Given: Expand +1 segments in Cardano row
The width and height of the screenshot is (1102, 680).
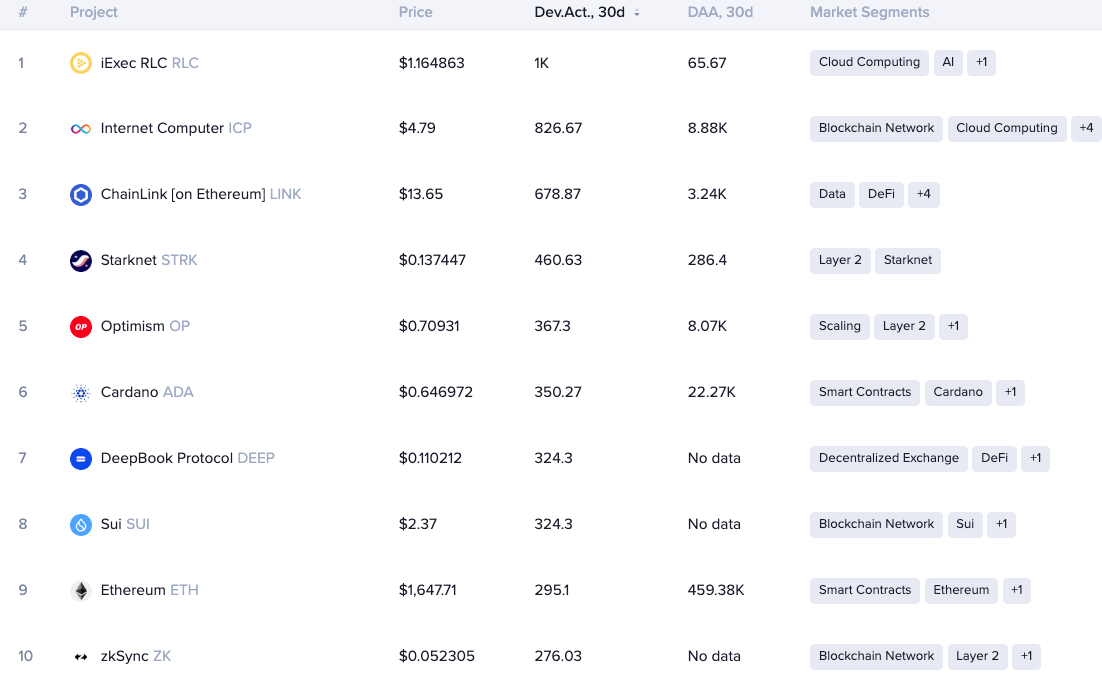Looking at the screenshot, I should tap(1010, 393).
